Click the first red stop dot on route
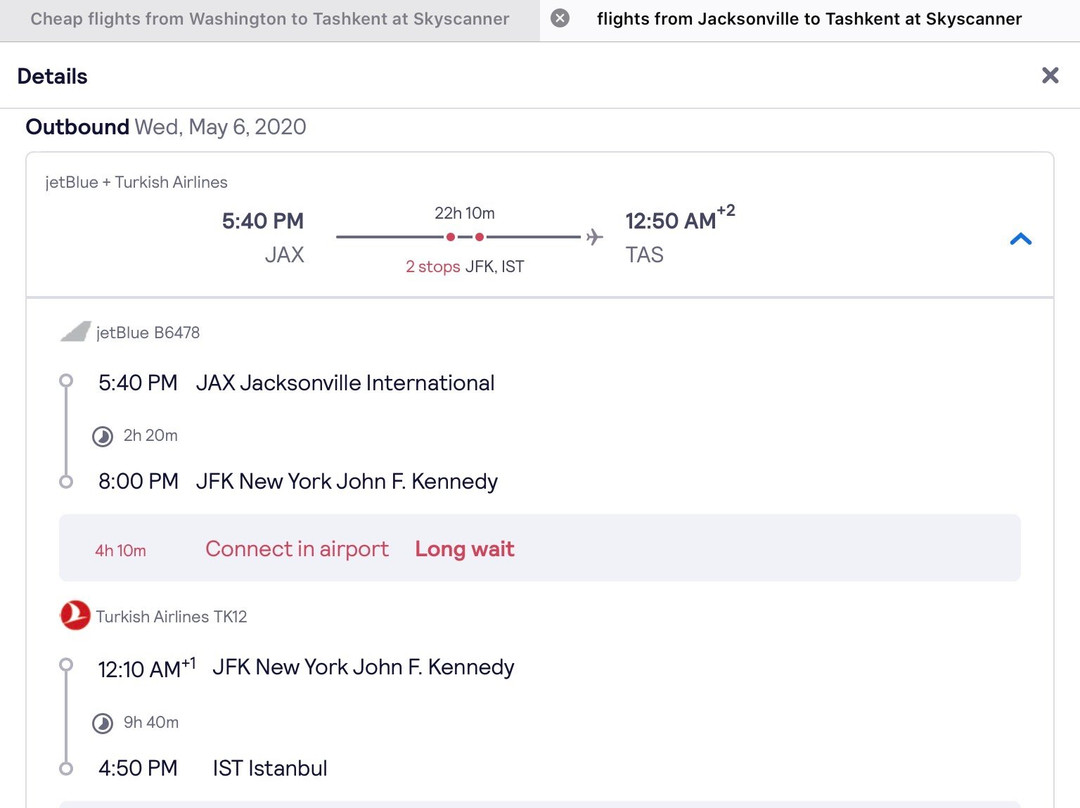1080x808 pixels. [x=451, y=237]
